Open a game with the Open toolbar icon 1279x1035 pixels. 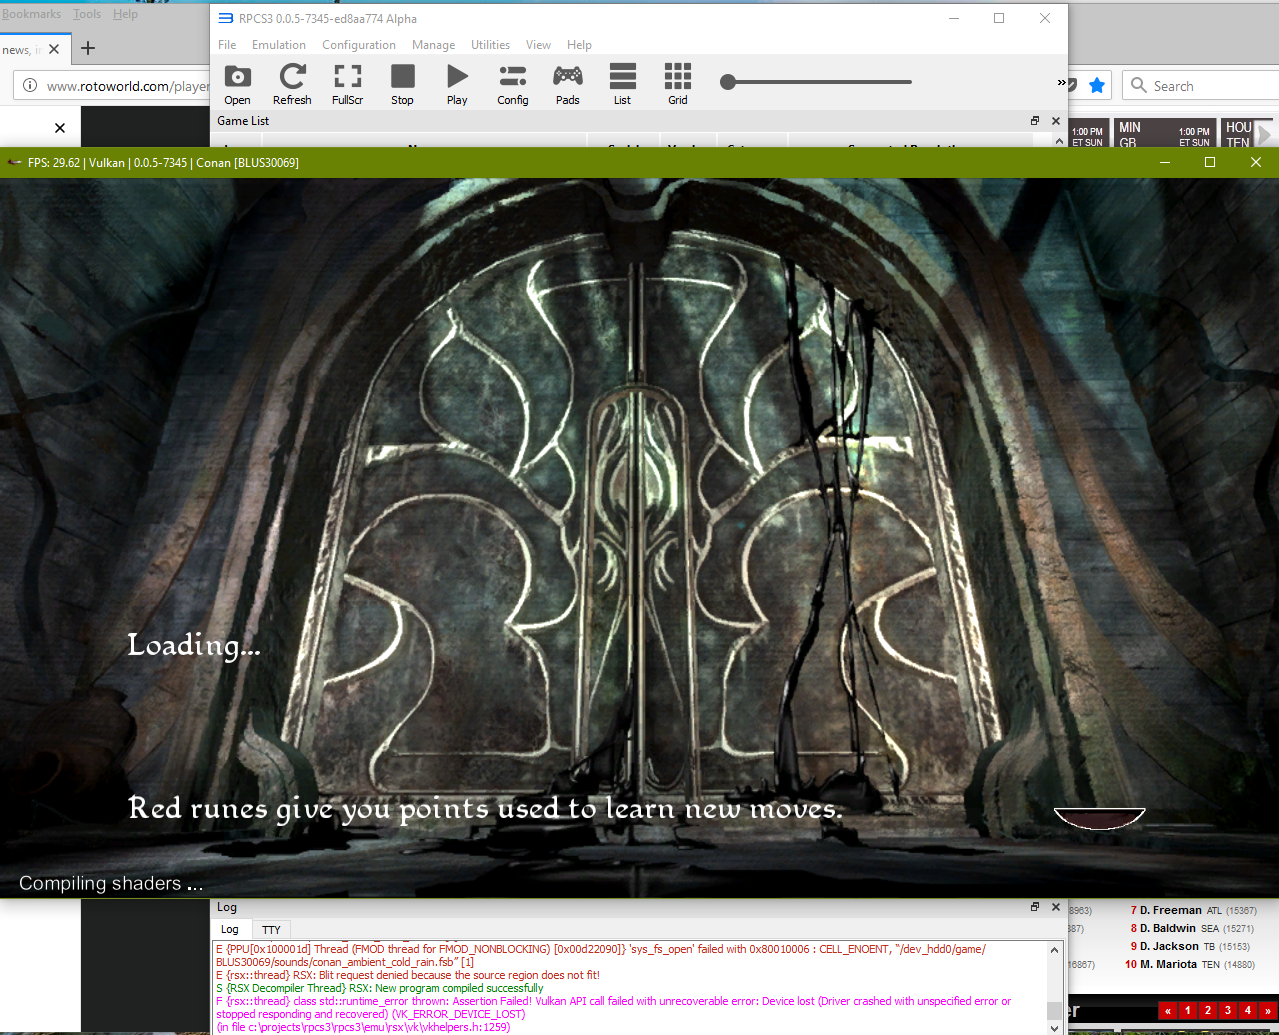coord(238,85)
